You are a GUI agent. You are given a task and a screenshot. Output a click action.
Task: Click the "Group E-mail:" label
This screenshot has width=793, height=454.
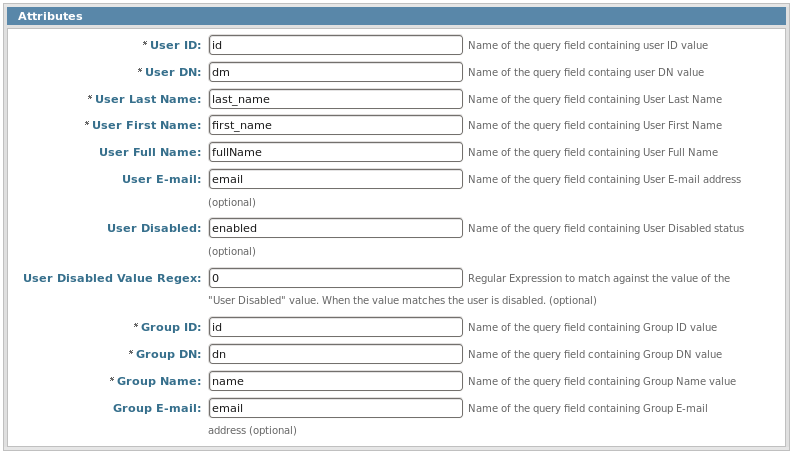(157, 408)
